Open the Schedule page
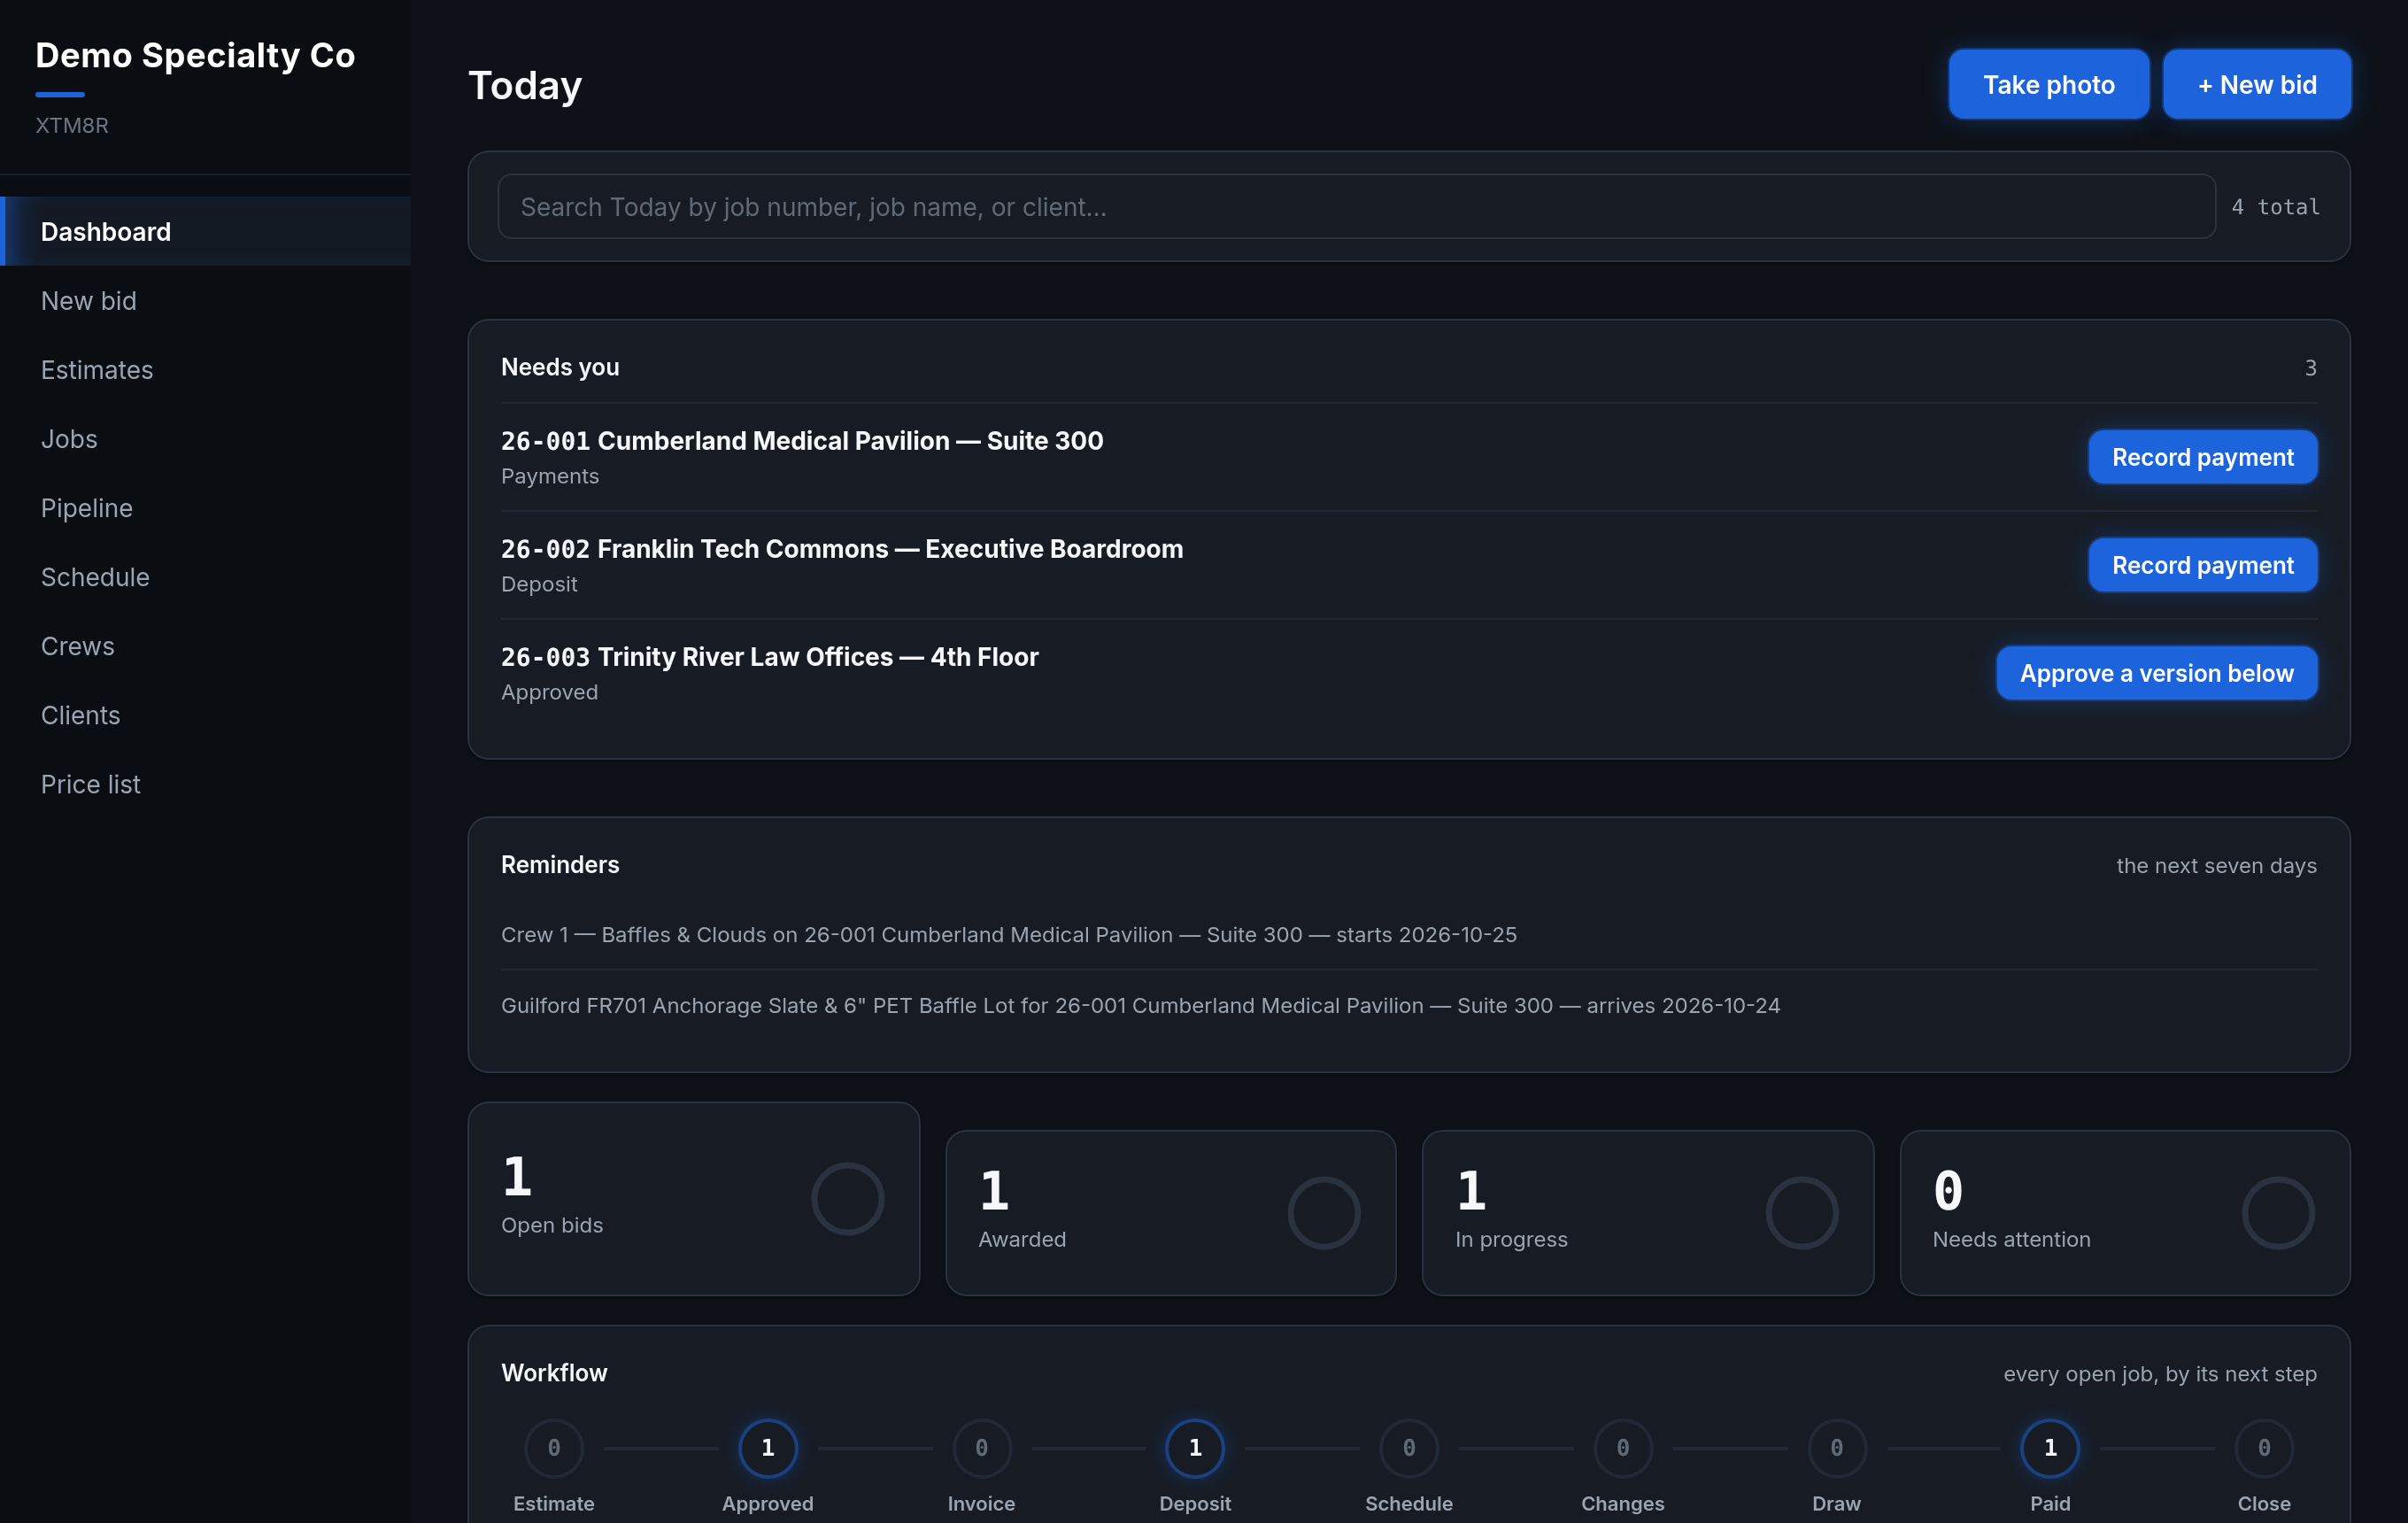This screenshot has height=1523, width=2408. click(205, 576)
